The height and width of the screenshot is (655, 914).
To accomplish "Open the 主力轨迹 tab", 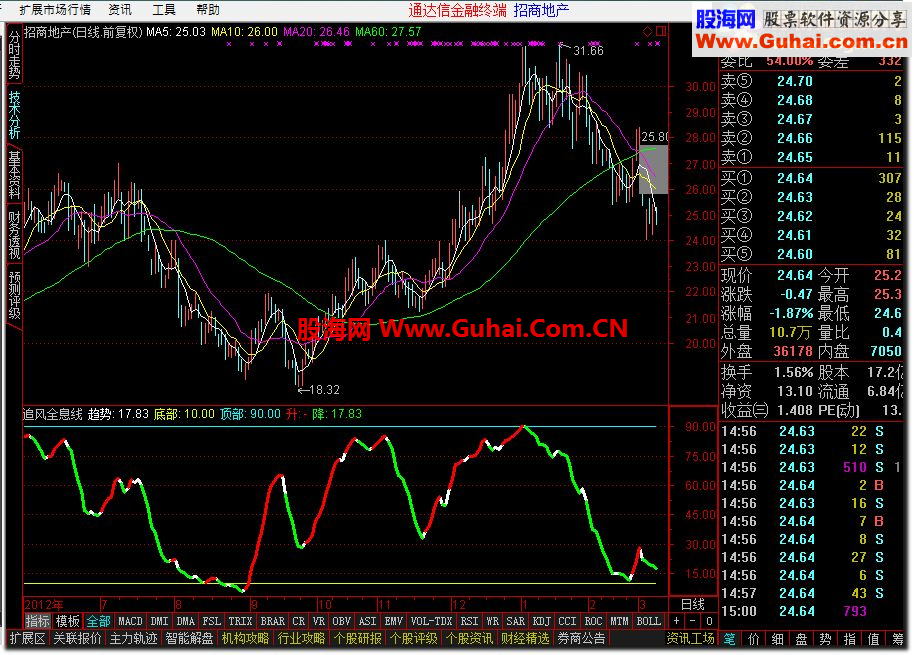I will pos(133,639).
